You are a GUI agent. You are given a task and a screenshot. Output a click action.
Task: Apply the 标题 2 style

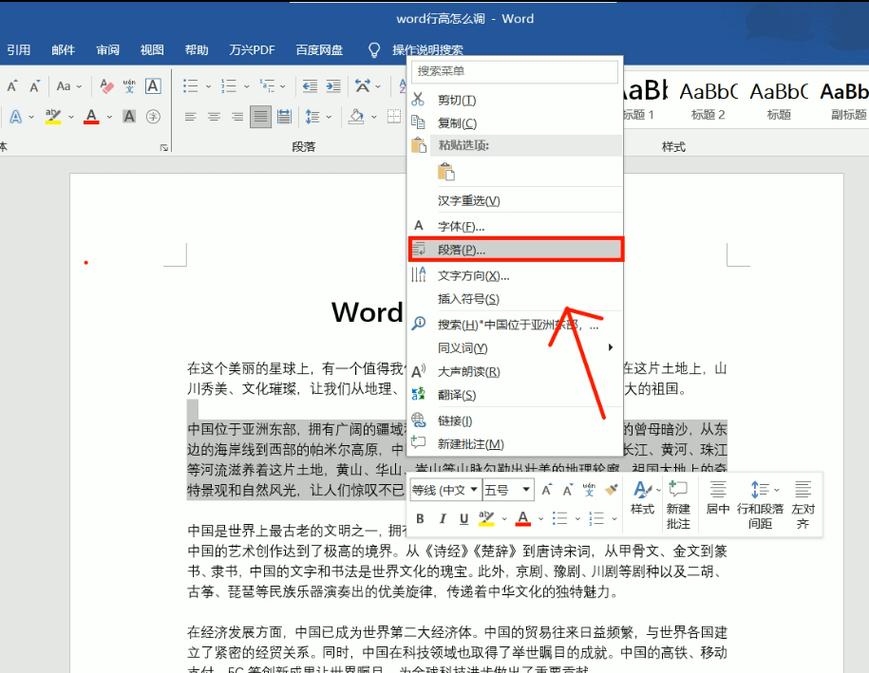708,101
